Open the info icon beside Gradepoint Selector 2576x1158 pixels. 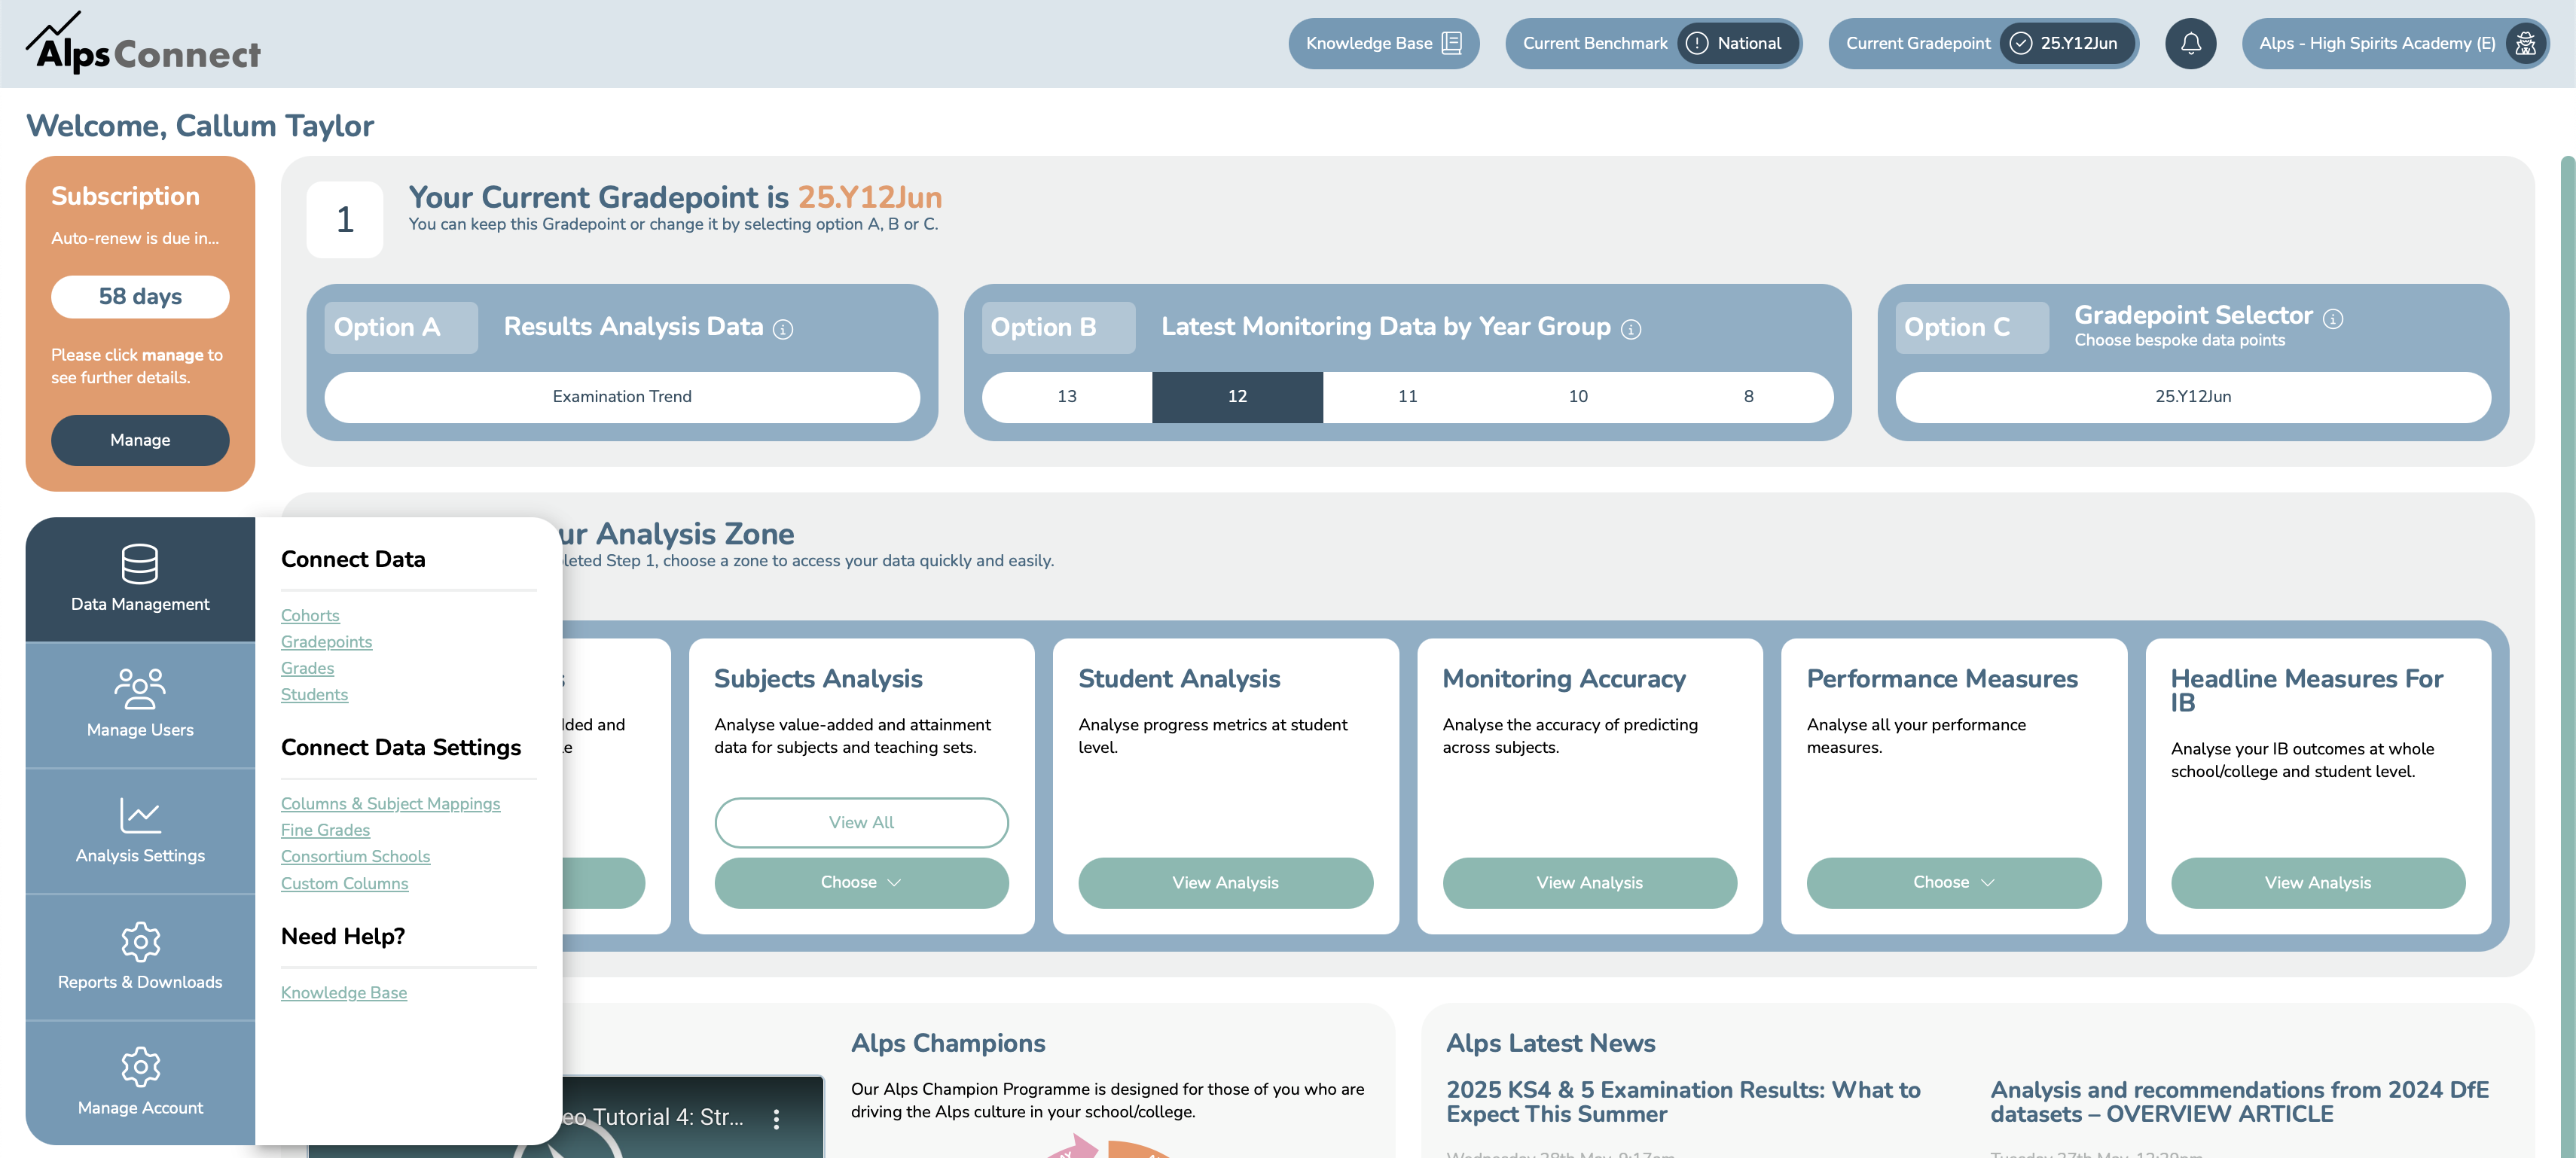(2332, 318)
